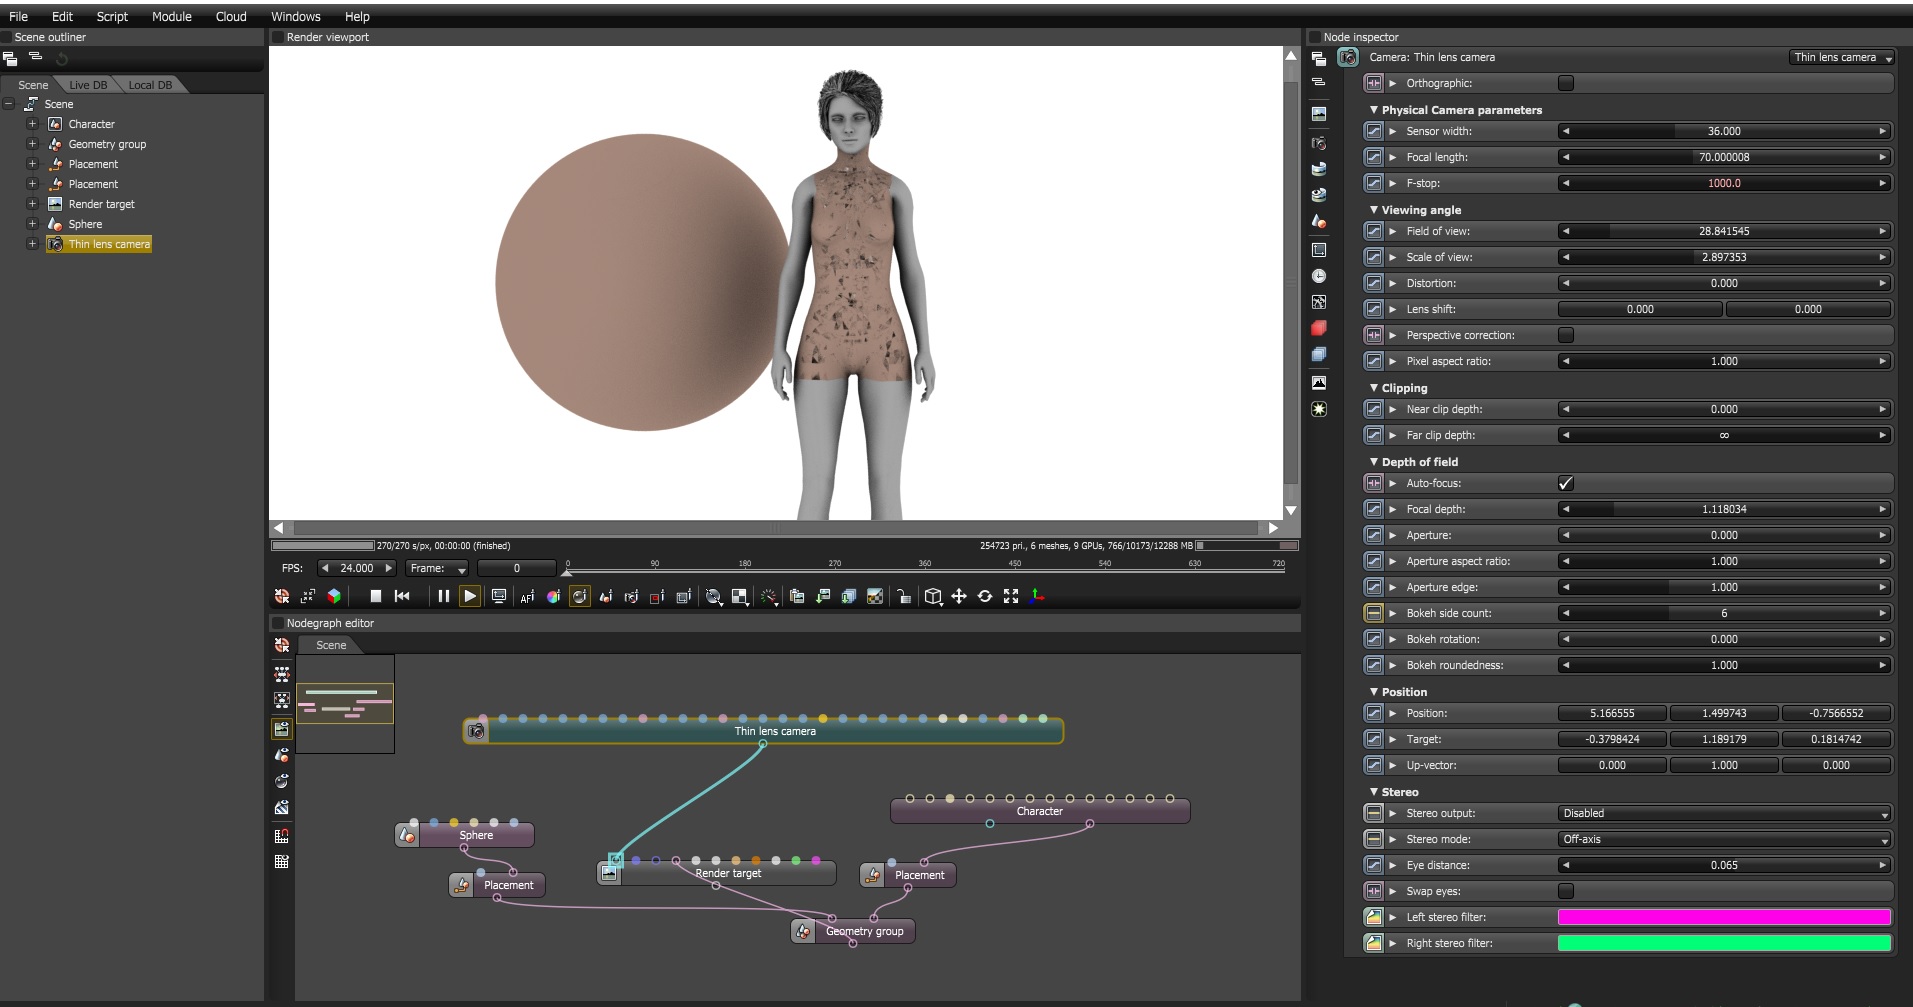Switch to the Live DB tab
The image size is (1913, 1007).
pos(88,85)
